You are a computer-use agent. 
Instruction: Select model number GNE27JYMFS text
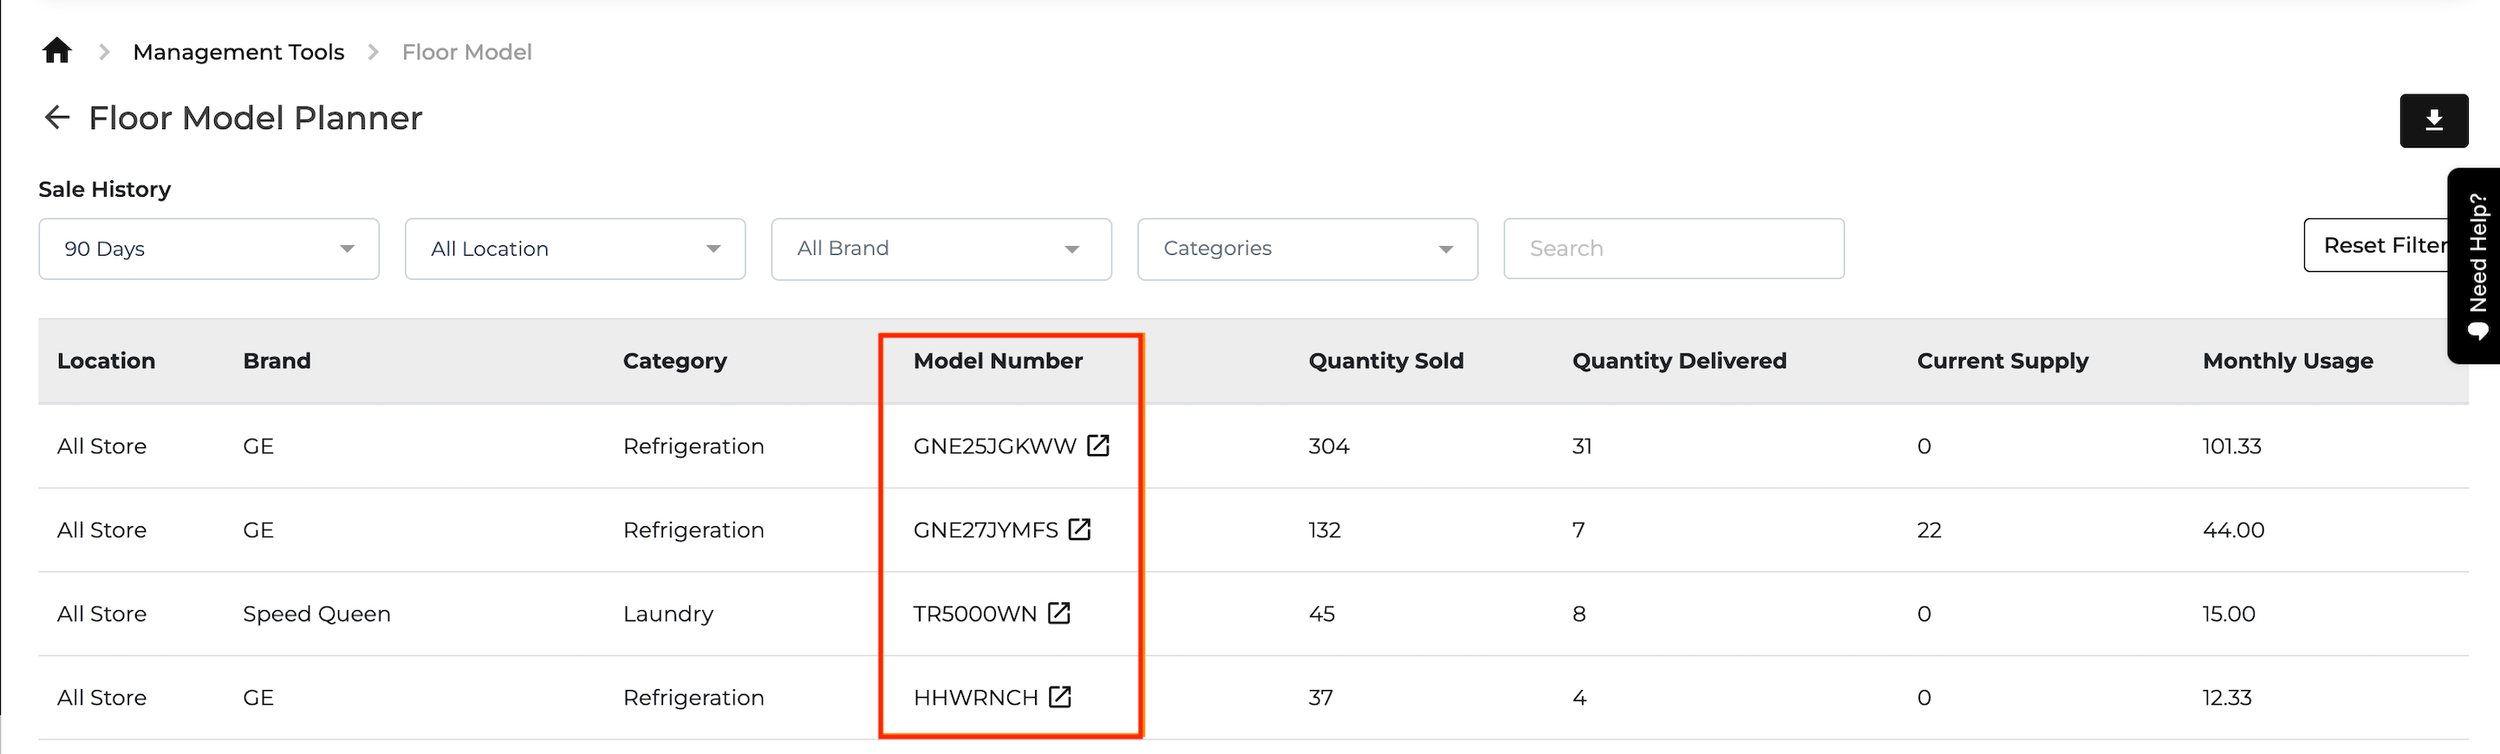(986, 530)
